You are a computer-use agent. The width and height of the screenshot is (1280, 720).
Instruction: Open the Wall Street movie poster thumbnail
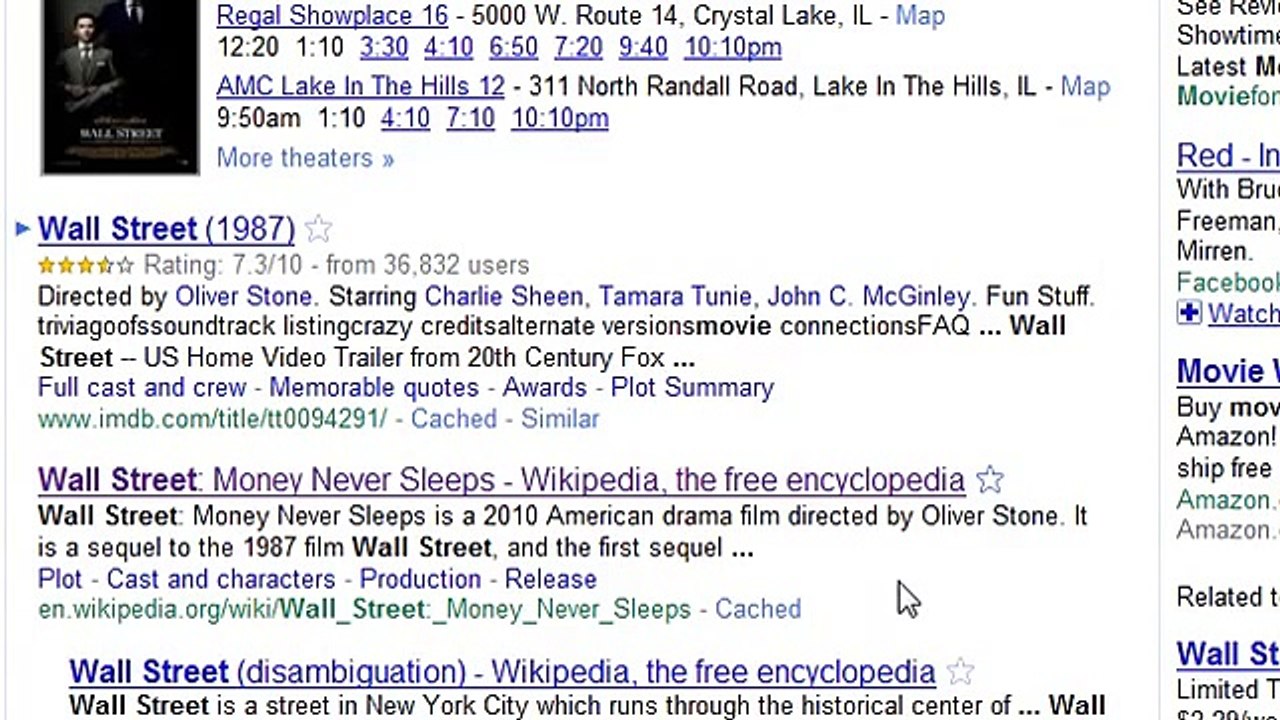120,87
